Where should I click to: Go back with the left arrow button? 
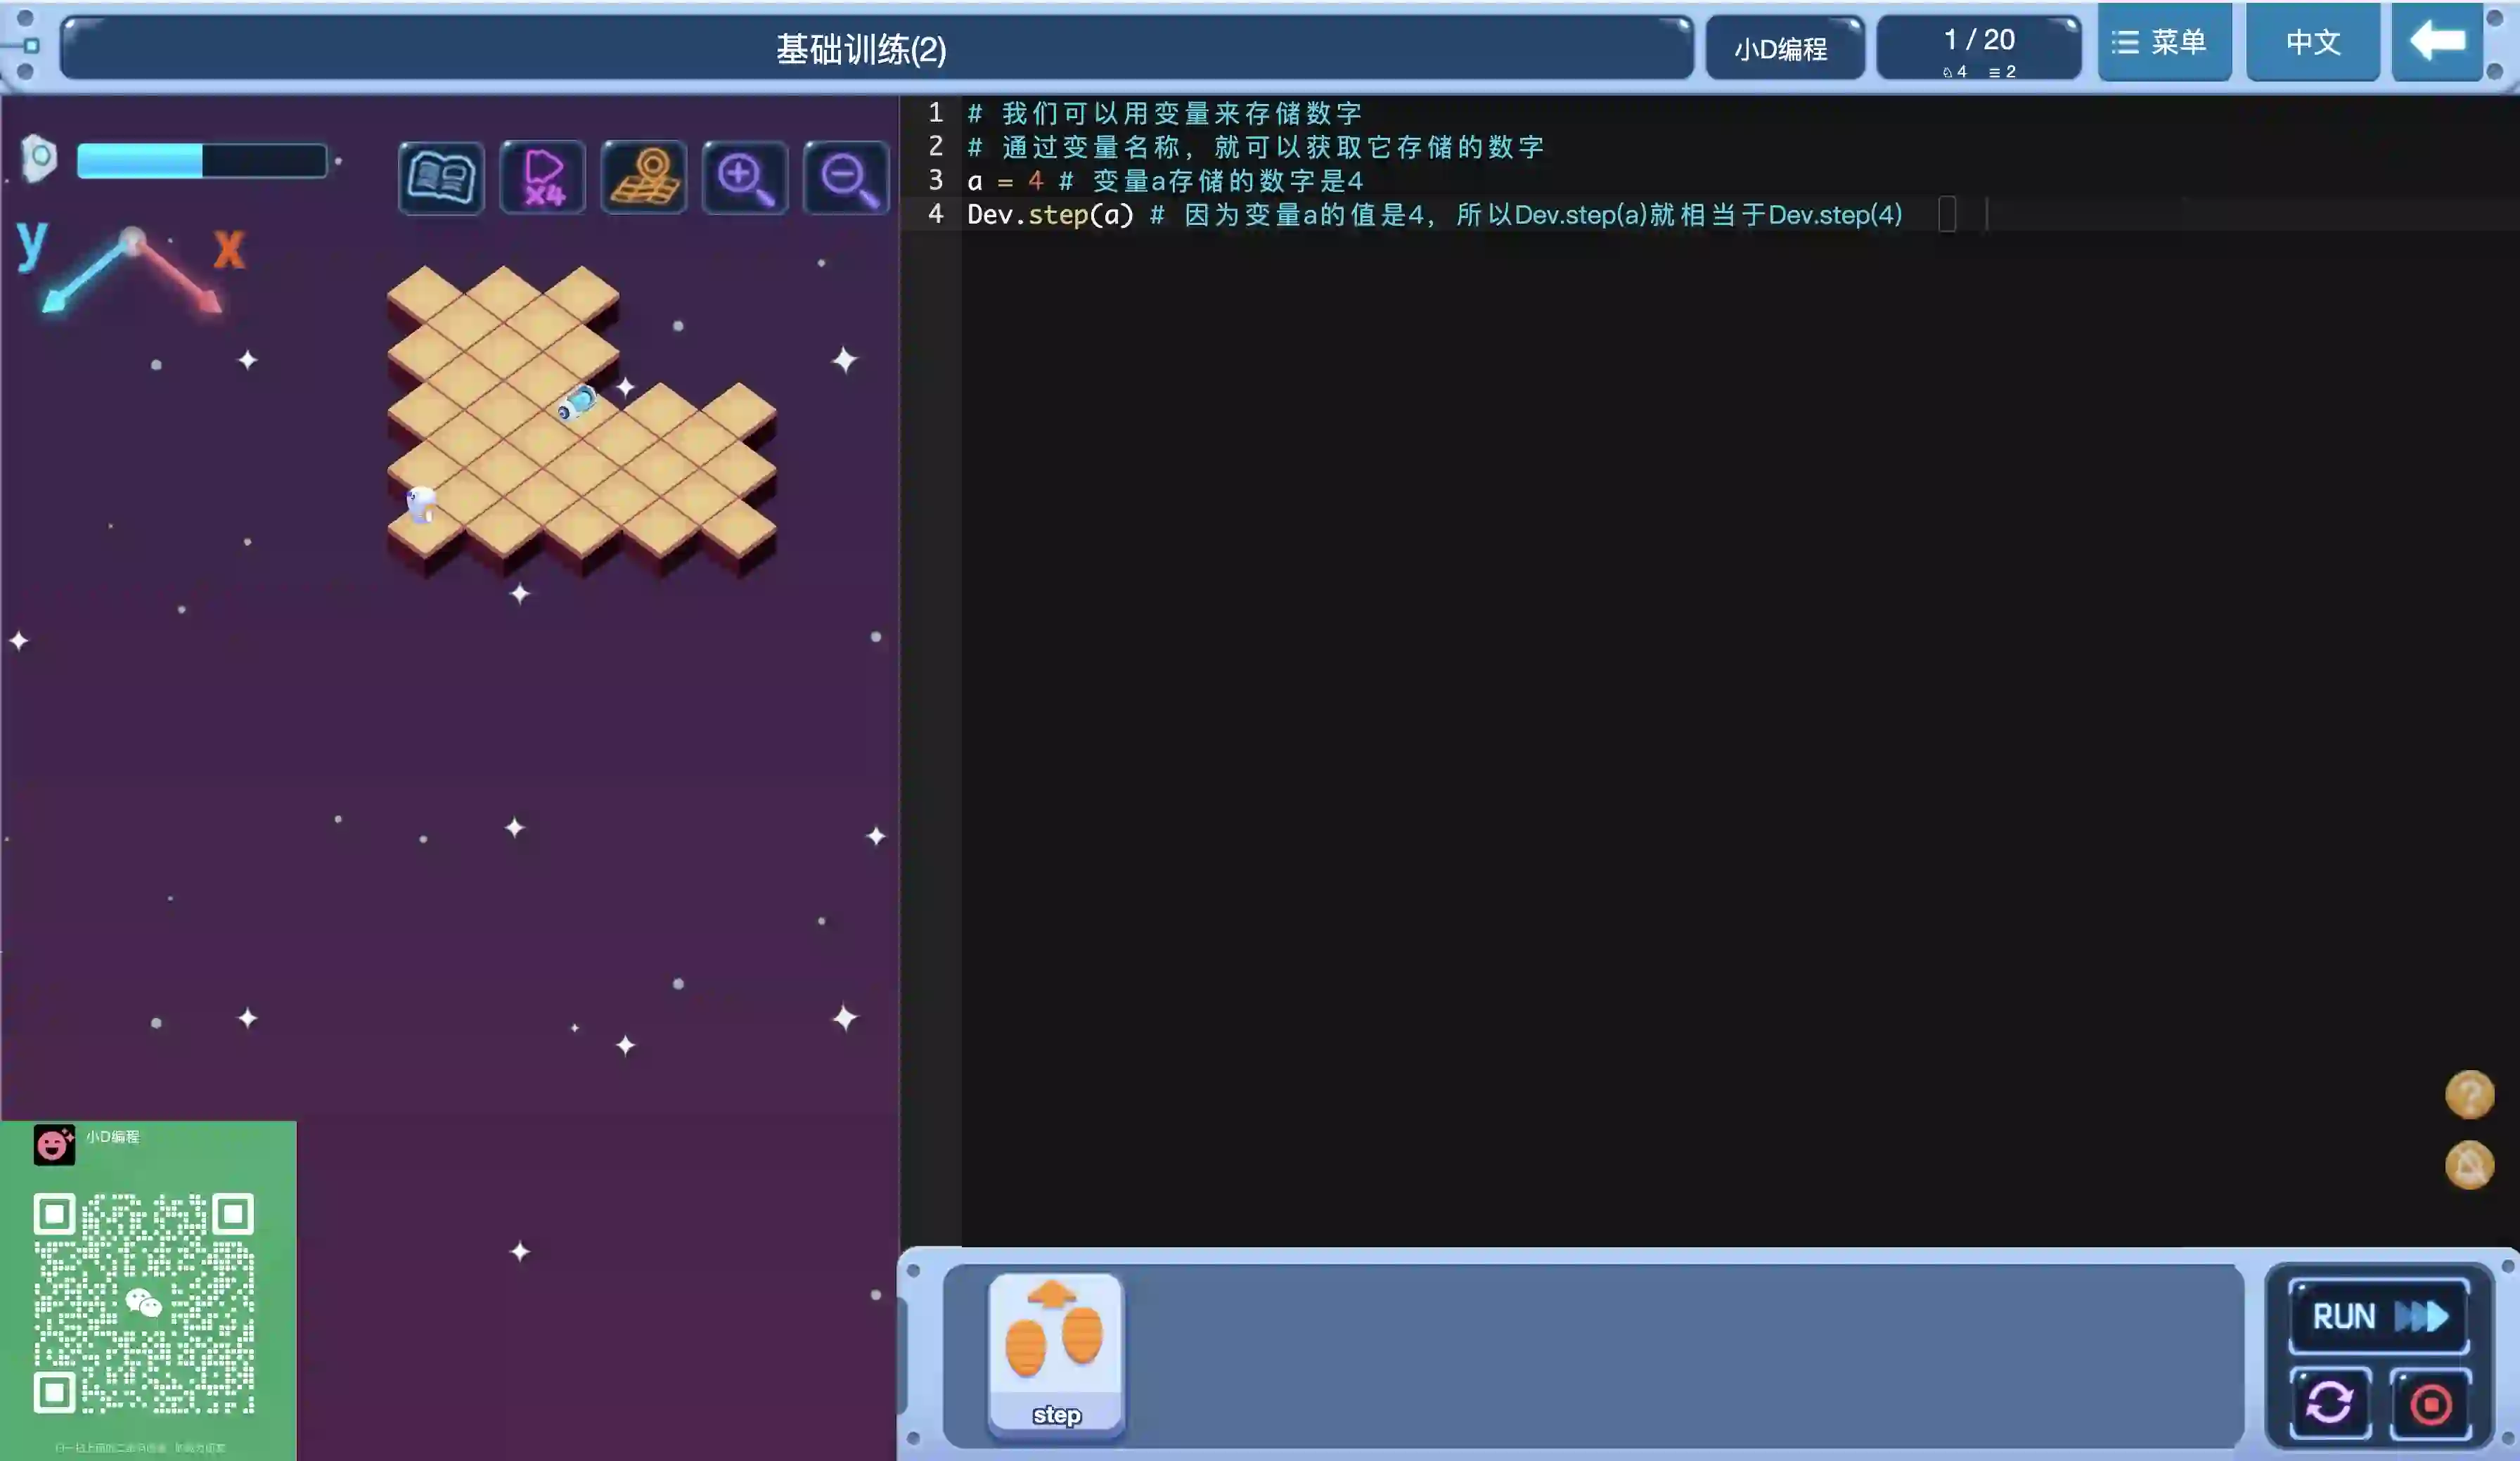pyautogui.click(x=2437, y=42)
